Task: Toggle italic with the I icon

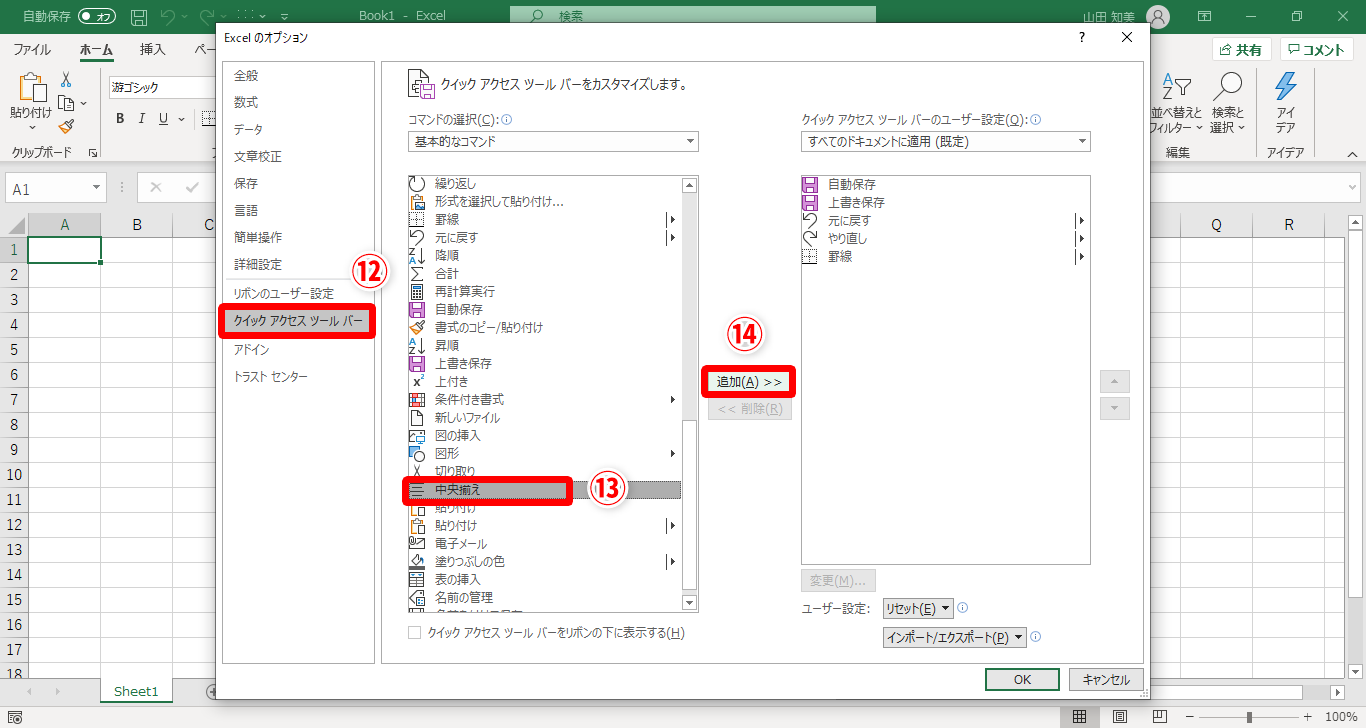Action: pos(142,119)
